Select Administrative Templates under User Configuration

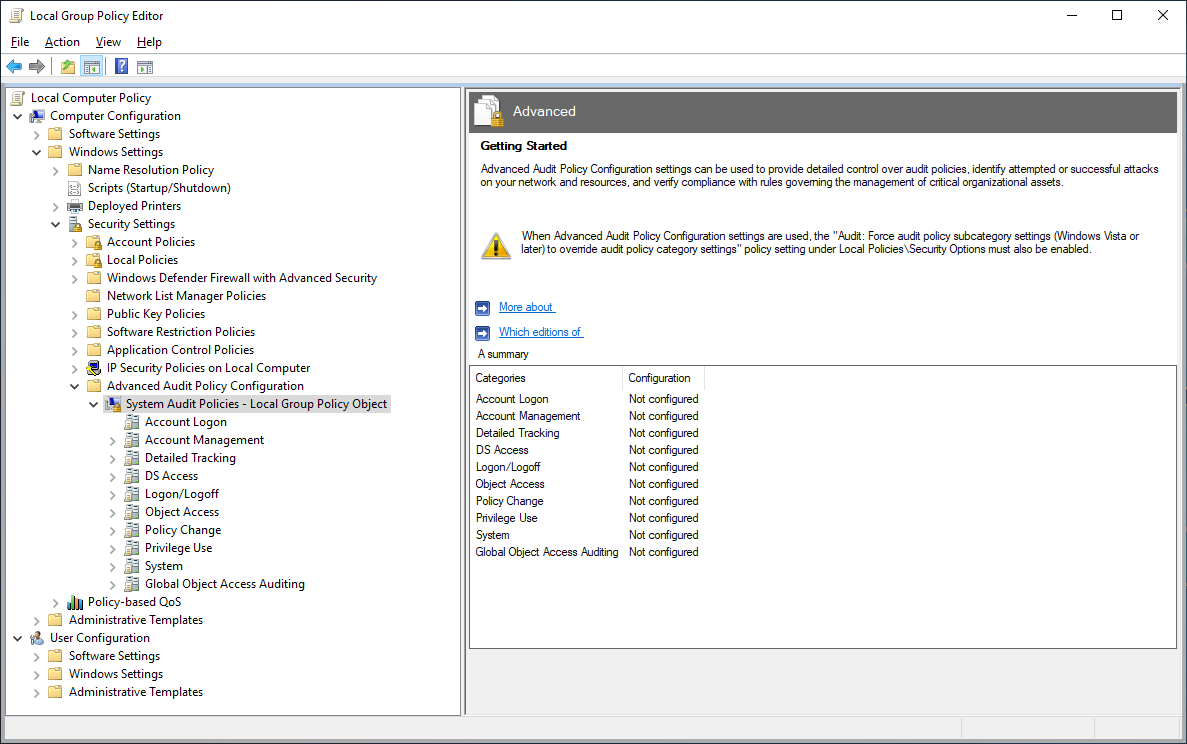click(x=136, y=692)
